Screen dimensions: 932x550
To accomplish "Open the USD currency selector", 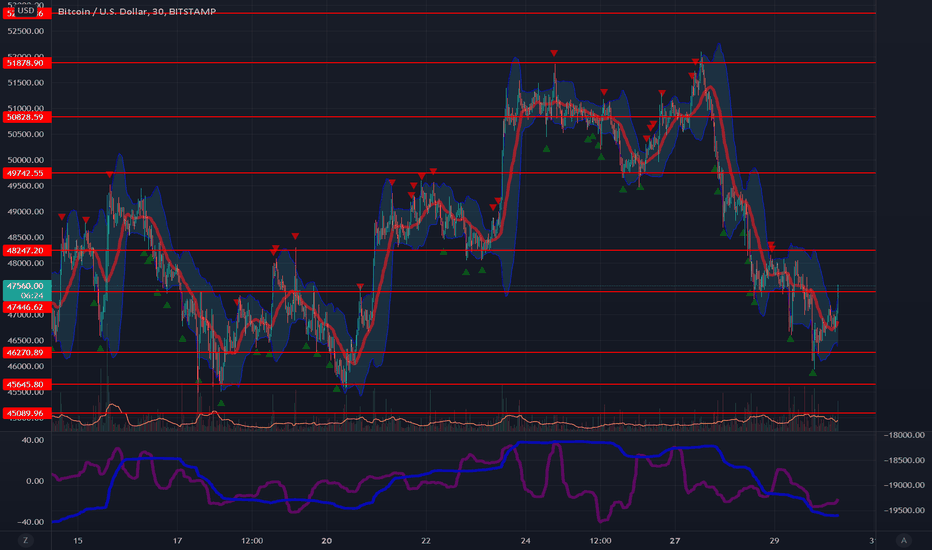I will pyautogui.click(x=25, y=10).
